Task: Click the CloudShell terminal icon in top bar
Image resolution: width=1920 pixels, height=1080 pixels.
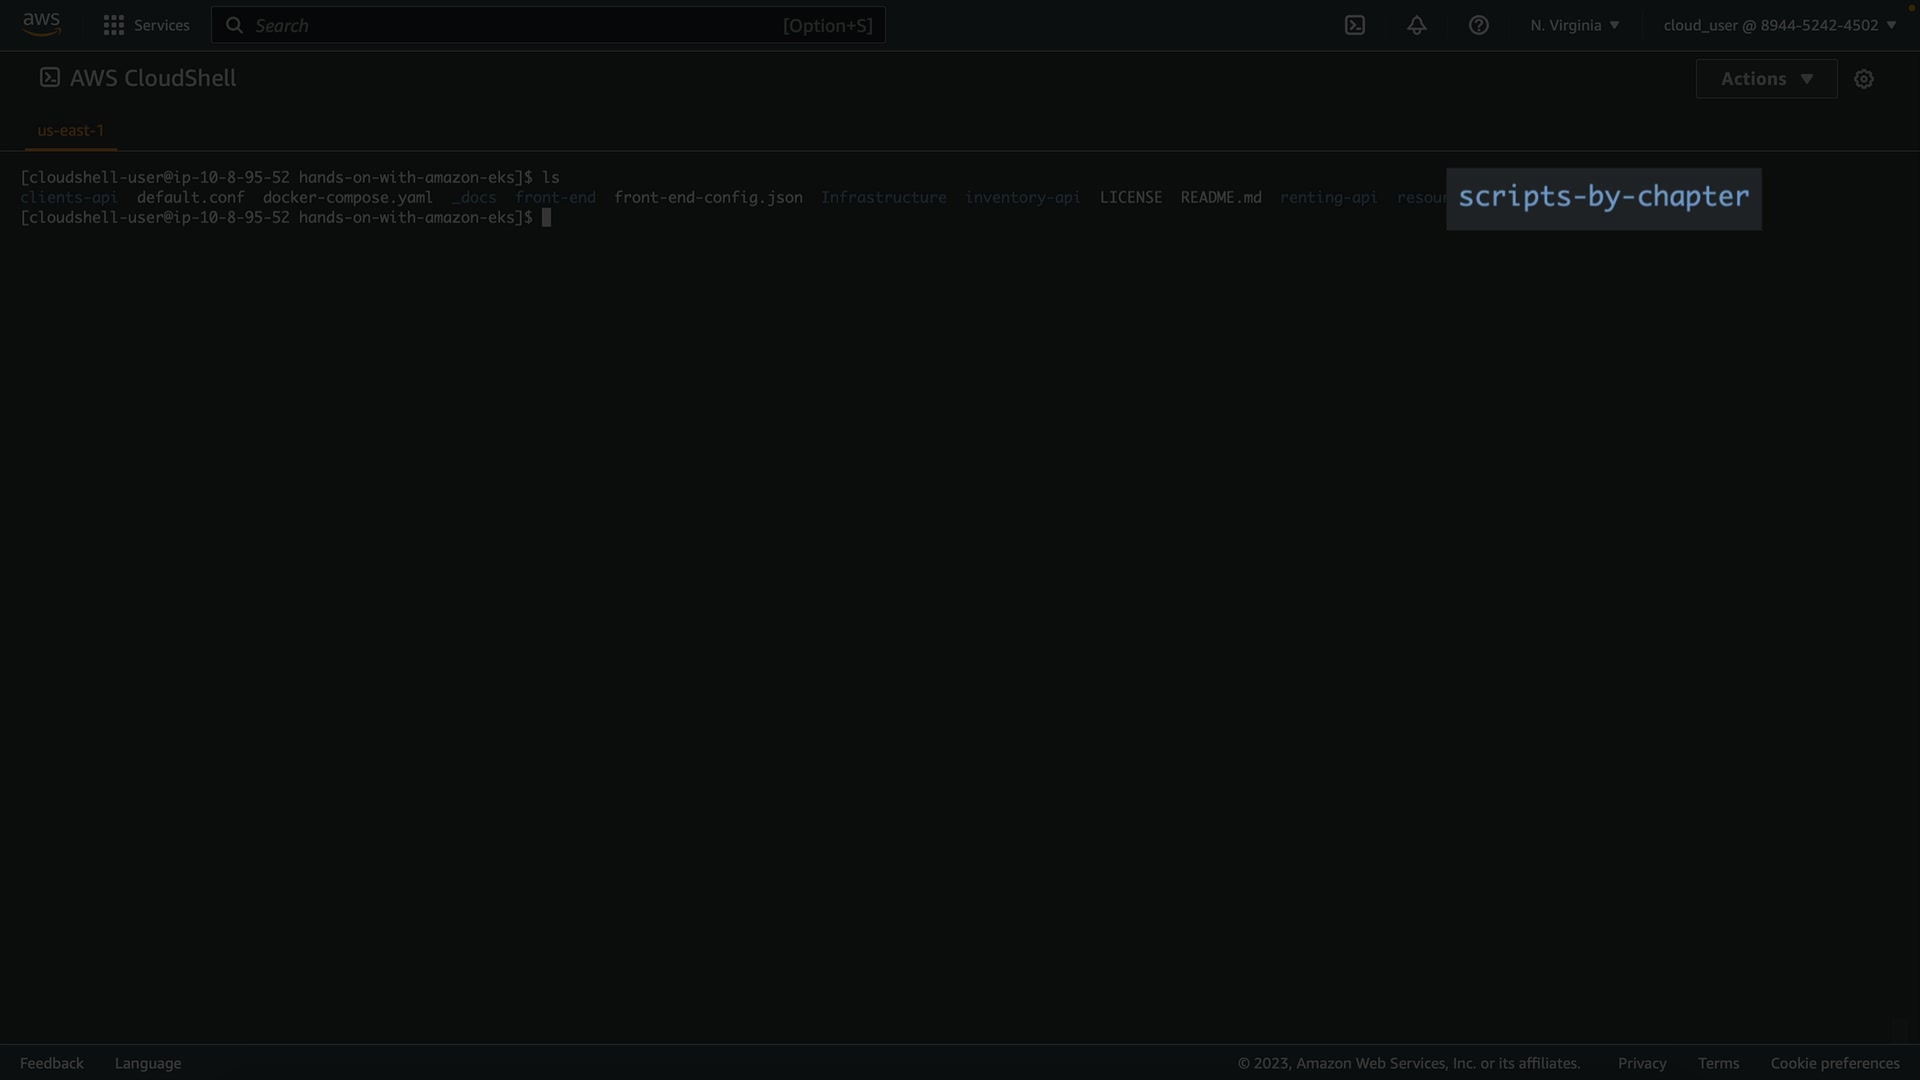Action: [1354, 25]
